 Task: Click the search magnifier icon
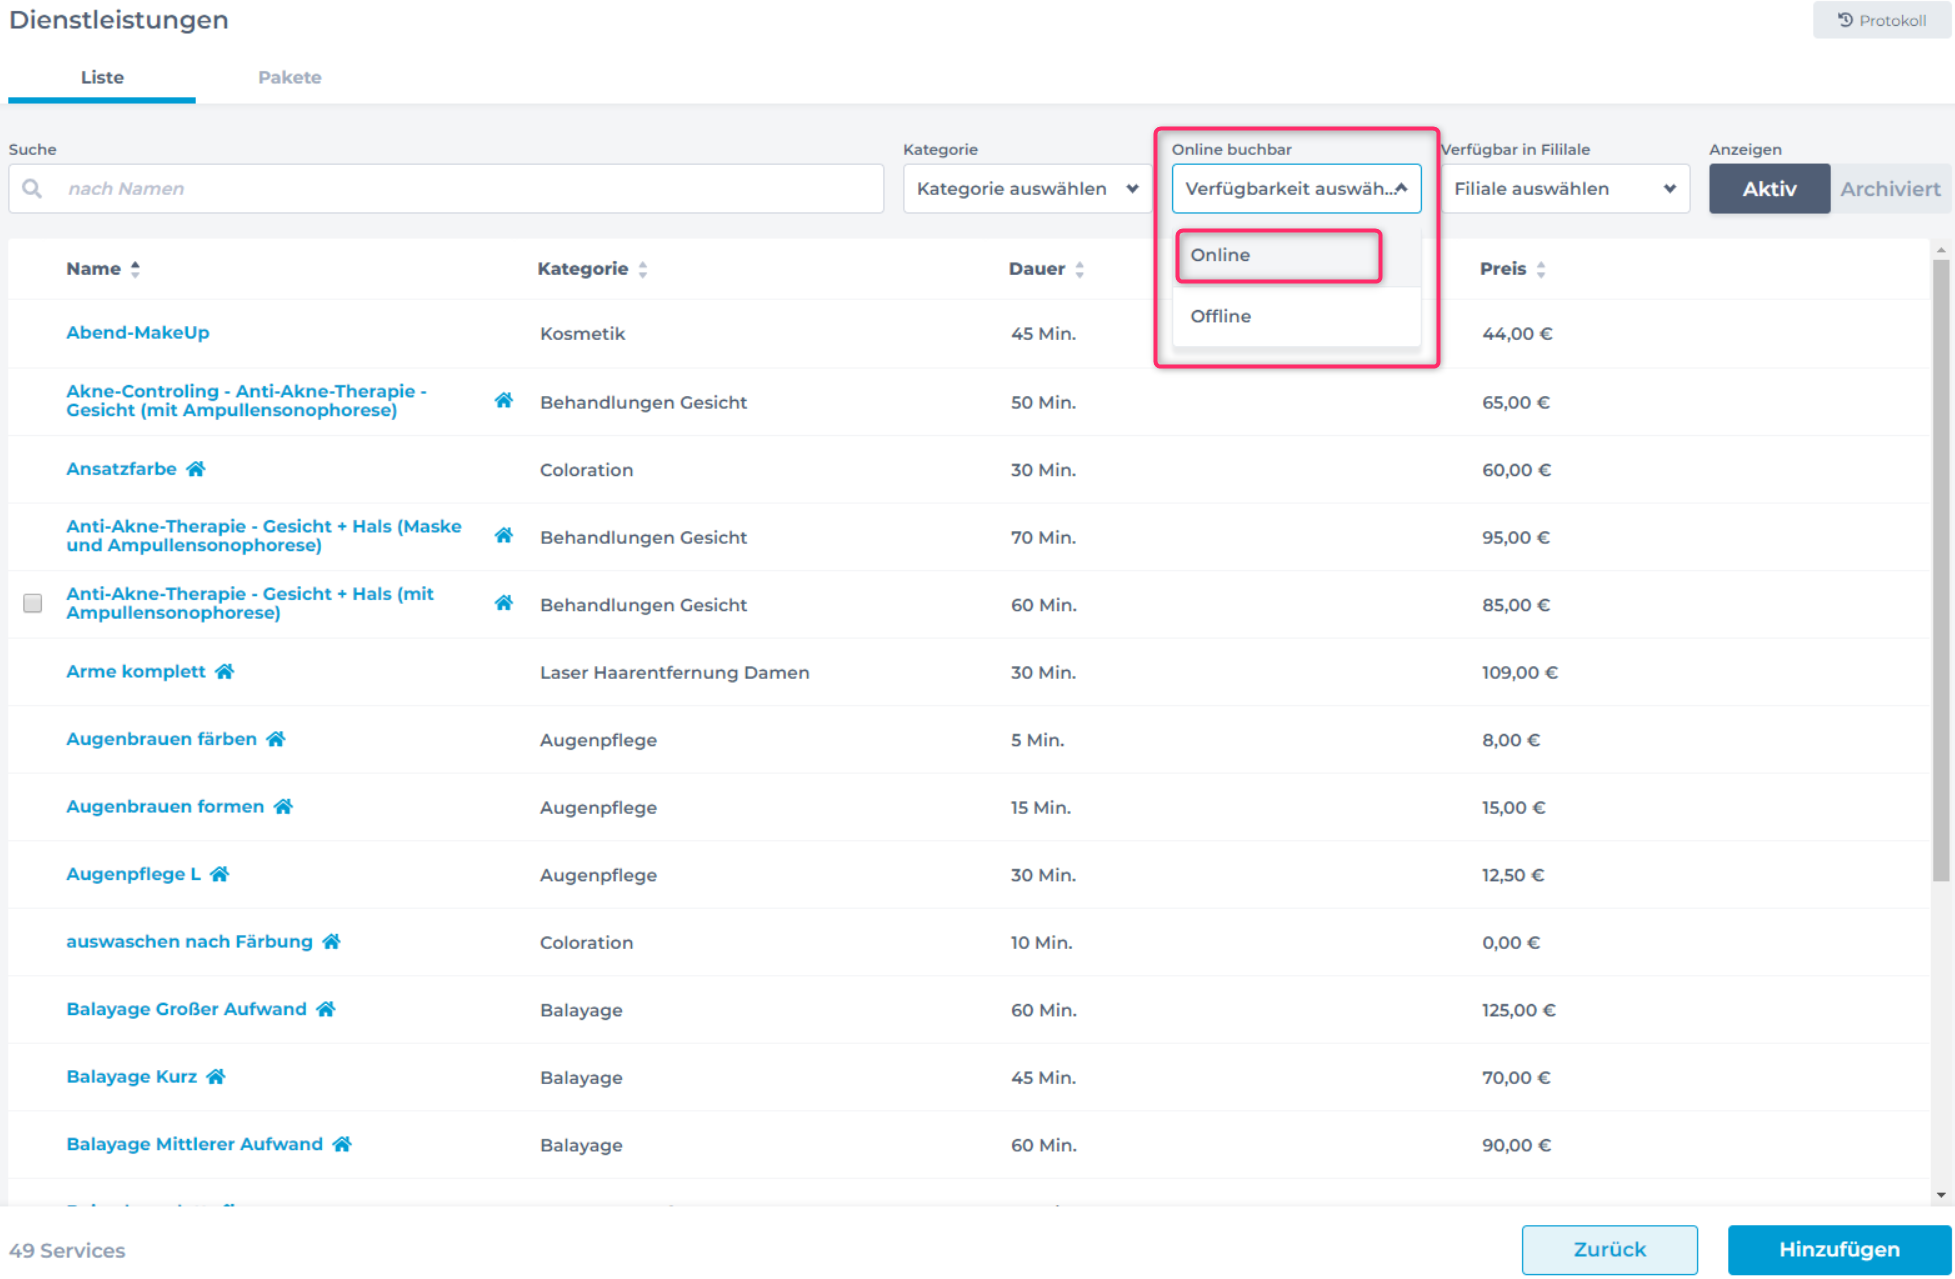tap(33, 189)
